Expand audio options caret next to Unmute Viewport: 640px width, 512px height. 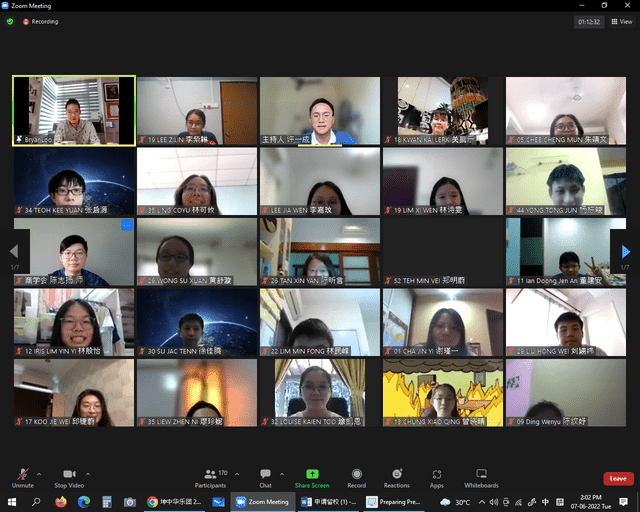(x=39, y=474)
